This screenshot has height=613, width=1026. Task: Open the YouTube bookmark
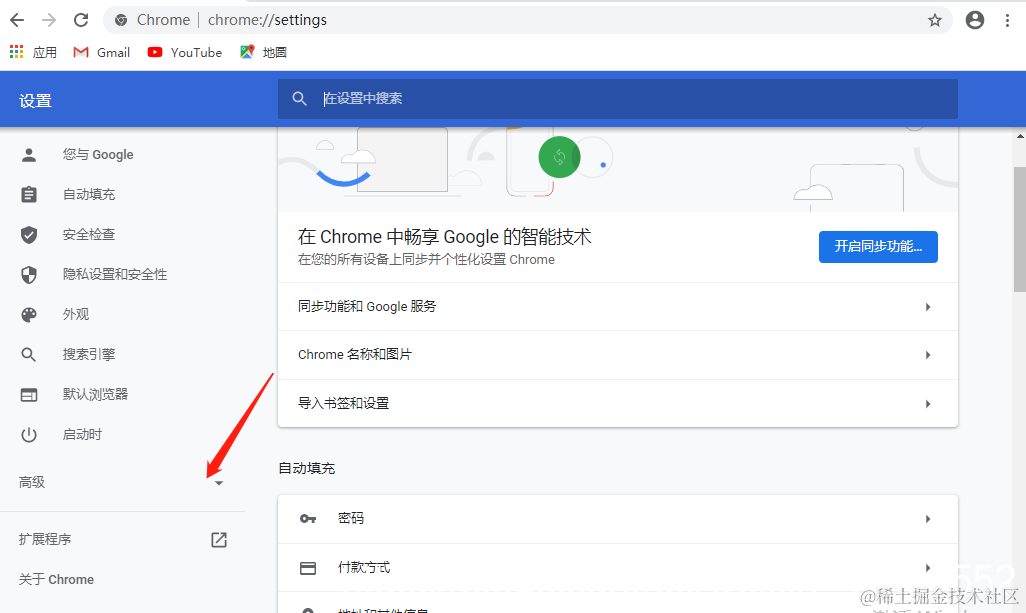[x=185, y=52]
